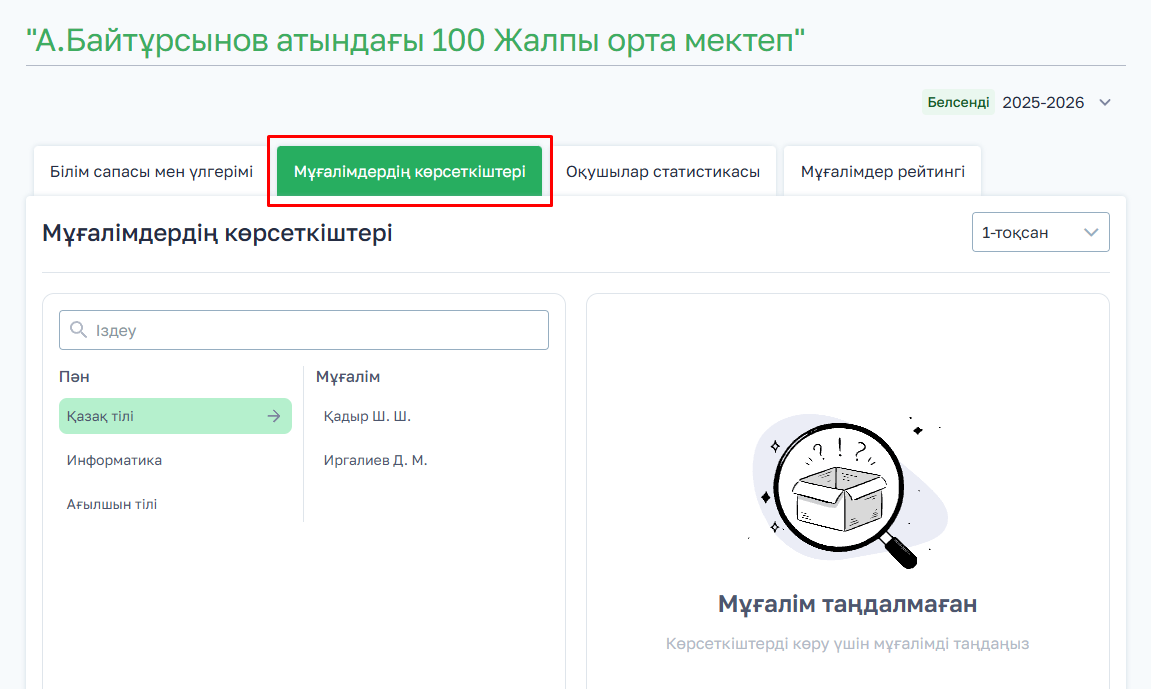
Task: Open the 1-тоқсан quarter dropdown
Action: pyautogui.click(x=1040, y=232)
